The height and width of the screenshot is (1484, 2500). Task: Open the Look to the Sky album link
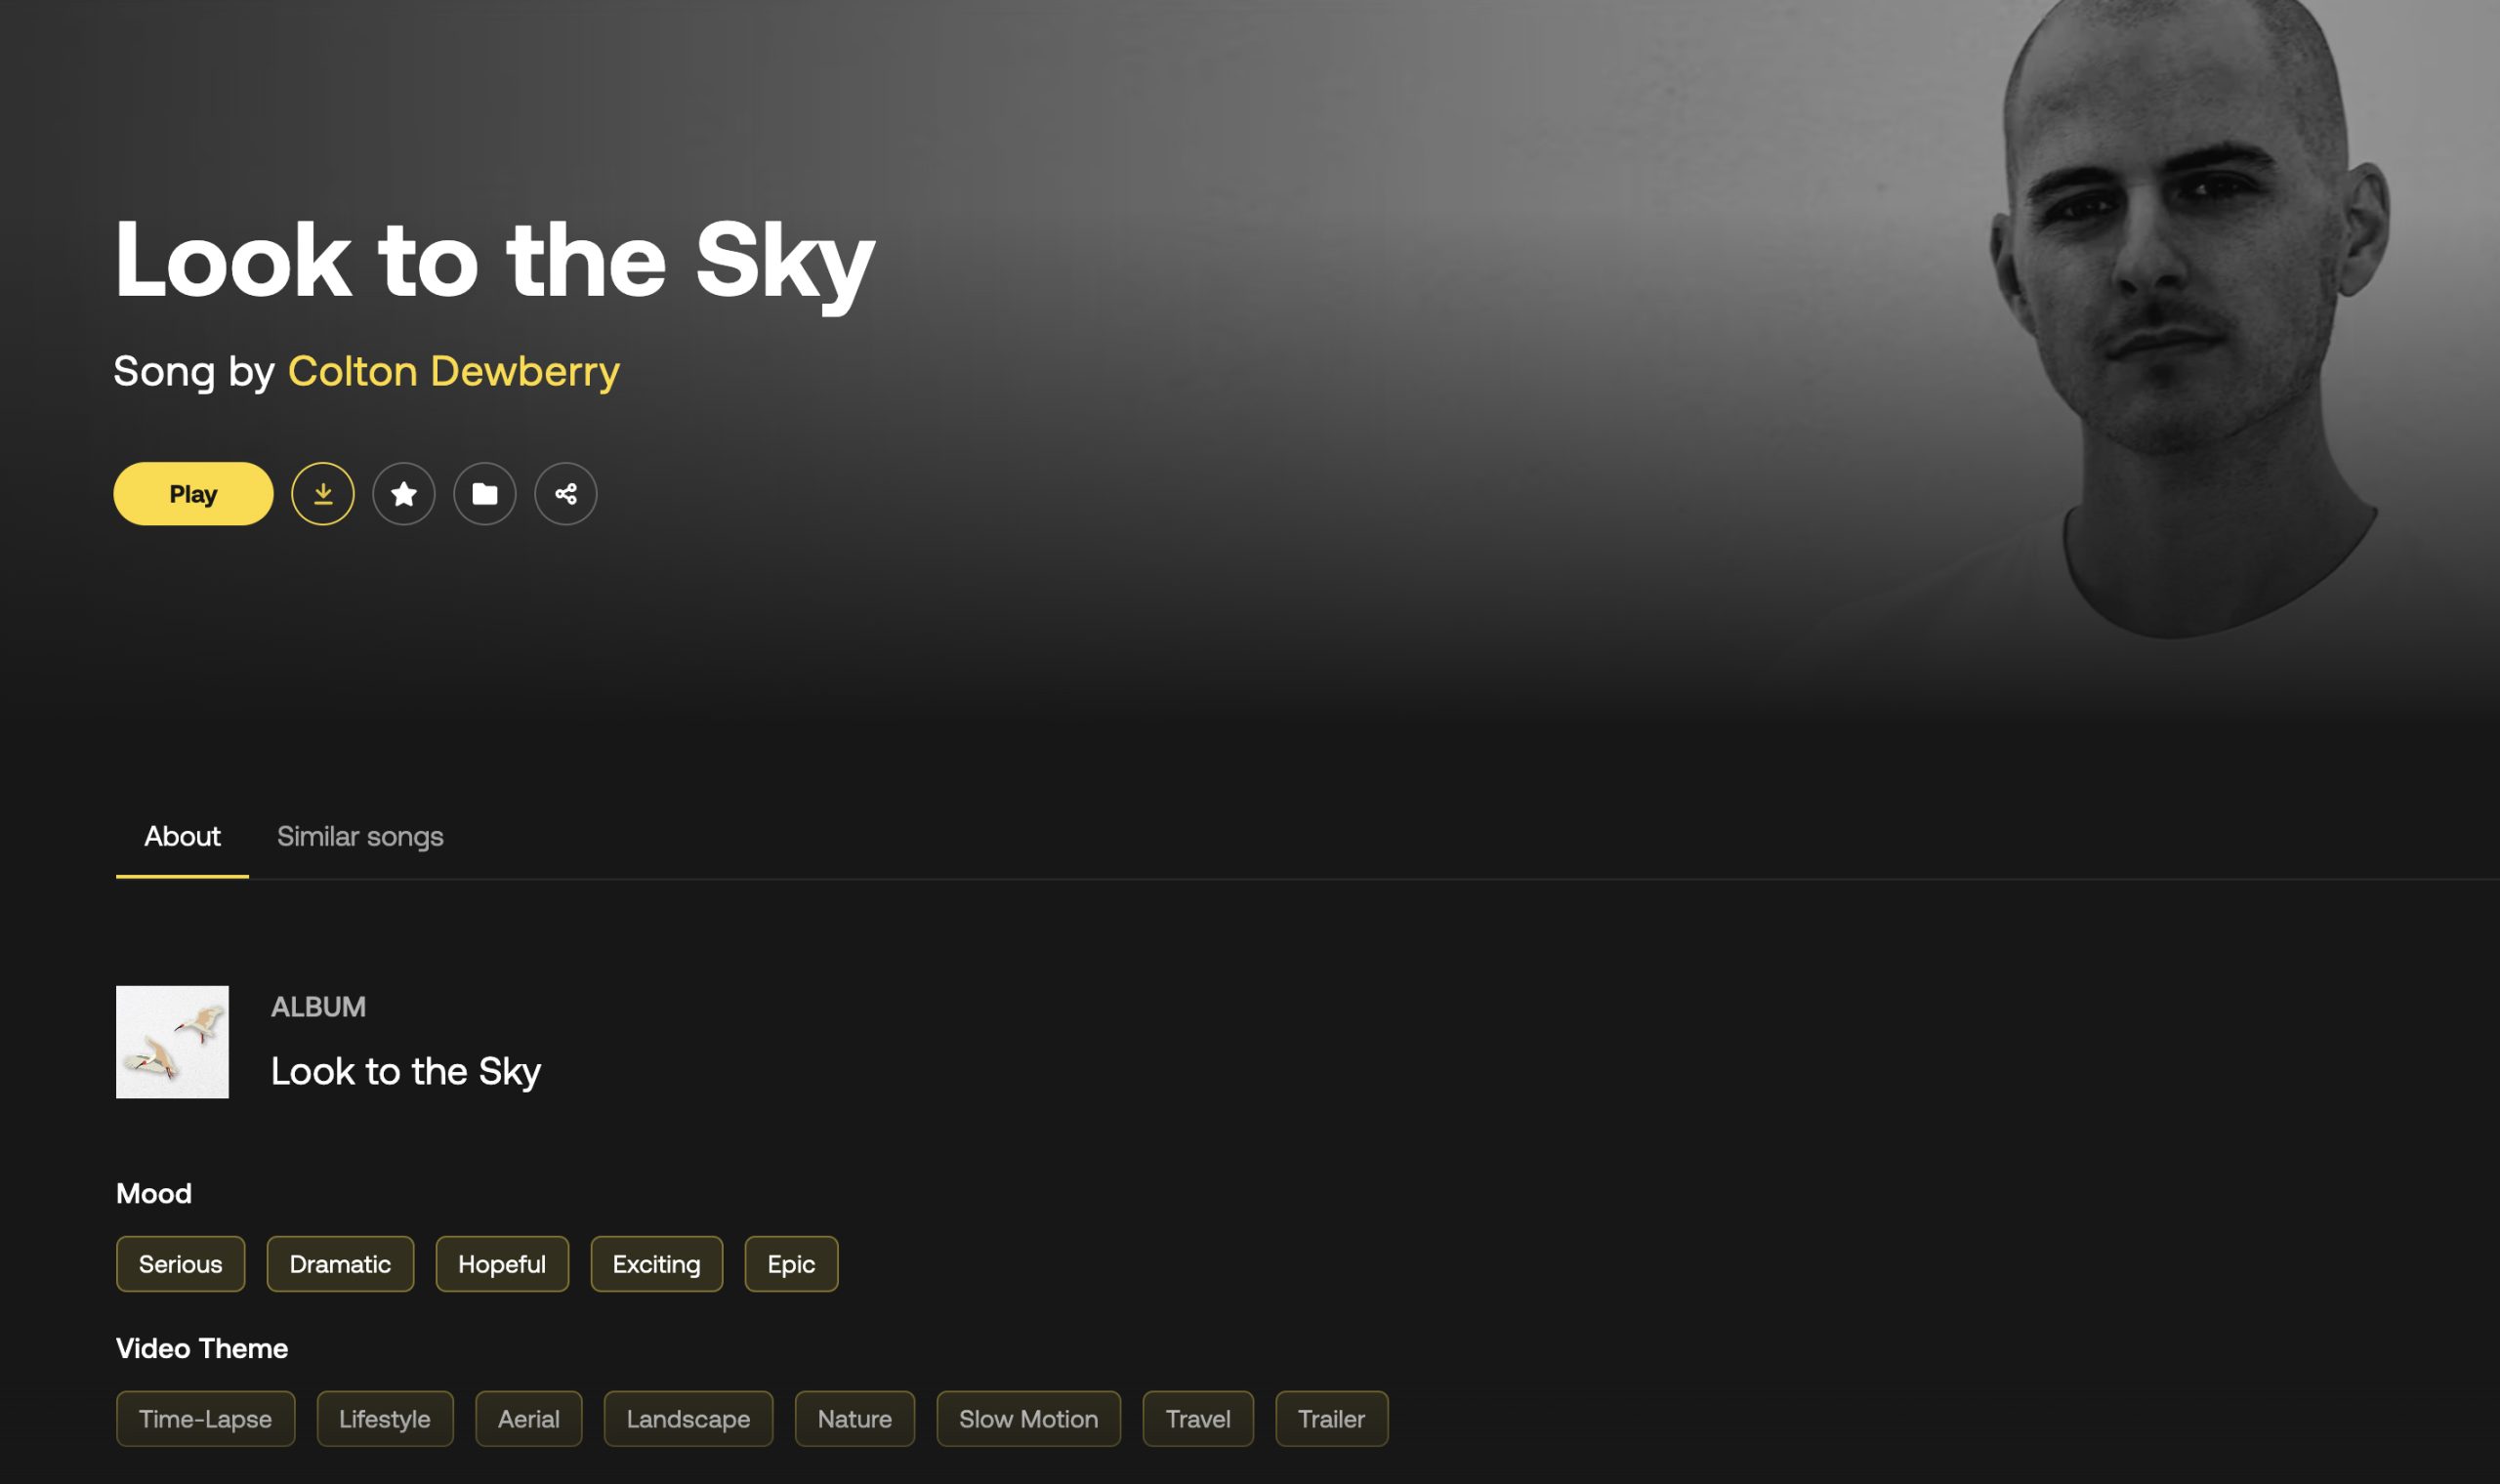[405, 1071]
